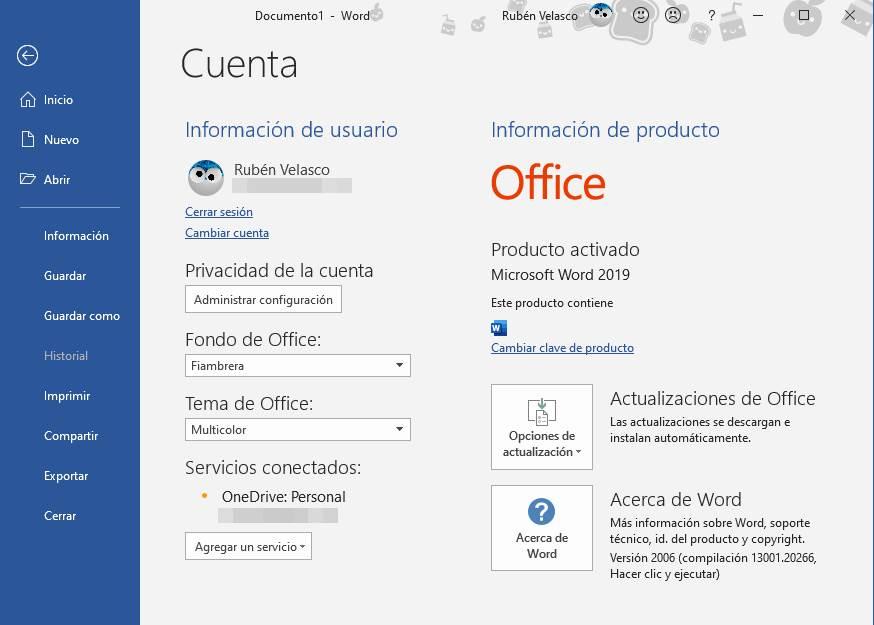Open the Compartir section
The image size is (874, 625).
[x=71, y=436]
